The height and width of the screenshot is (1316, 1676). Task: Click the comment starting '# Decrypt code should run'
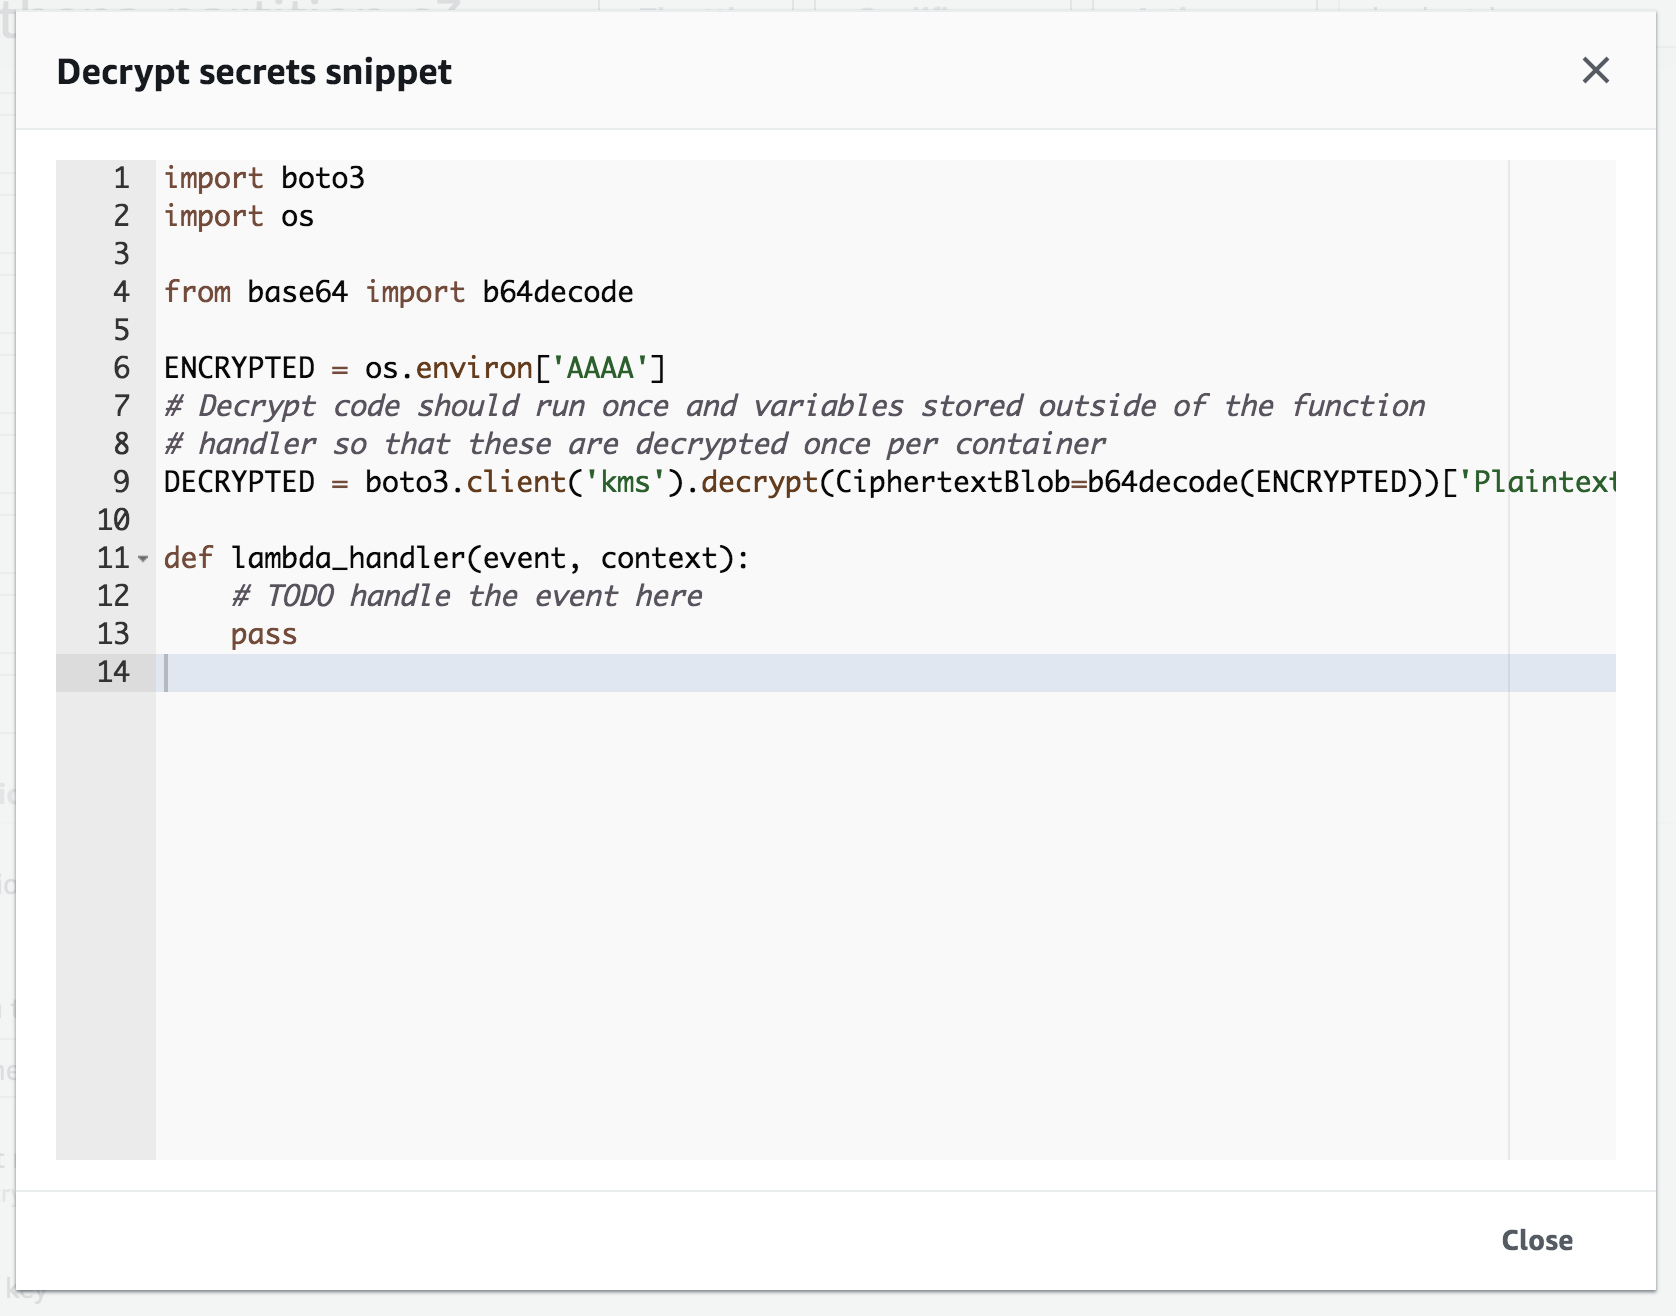pos(795,406)
